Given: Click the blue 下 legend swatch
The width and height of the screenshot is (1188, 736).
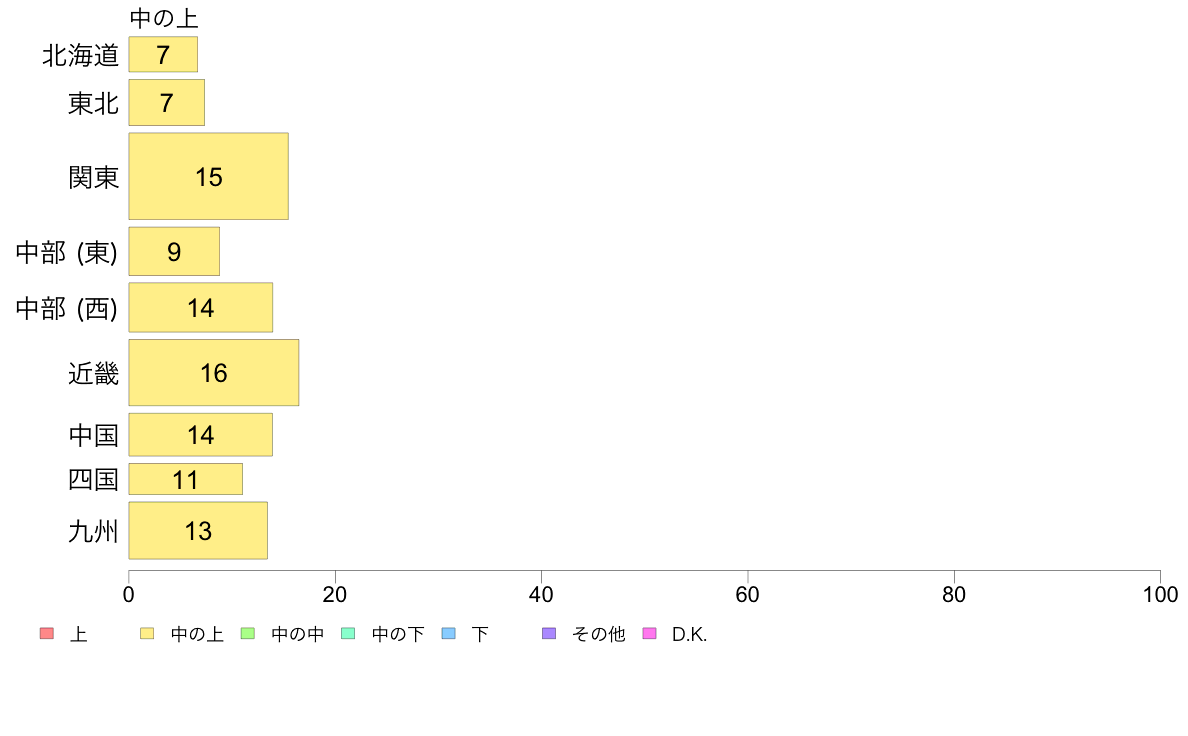Looking at the screenshot, I should [449, 634].
